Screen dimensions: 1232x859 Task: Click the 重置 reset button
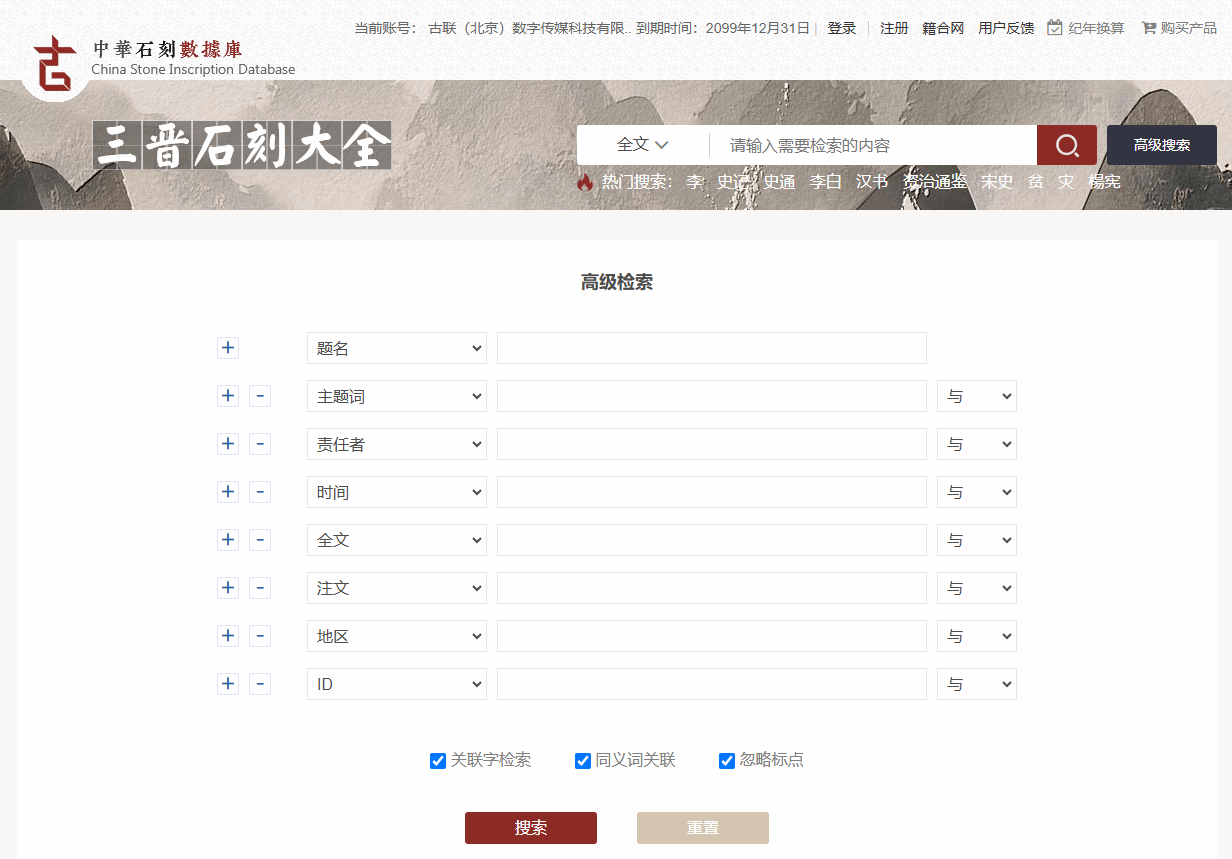pos(702,828)
